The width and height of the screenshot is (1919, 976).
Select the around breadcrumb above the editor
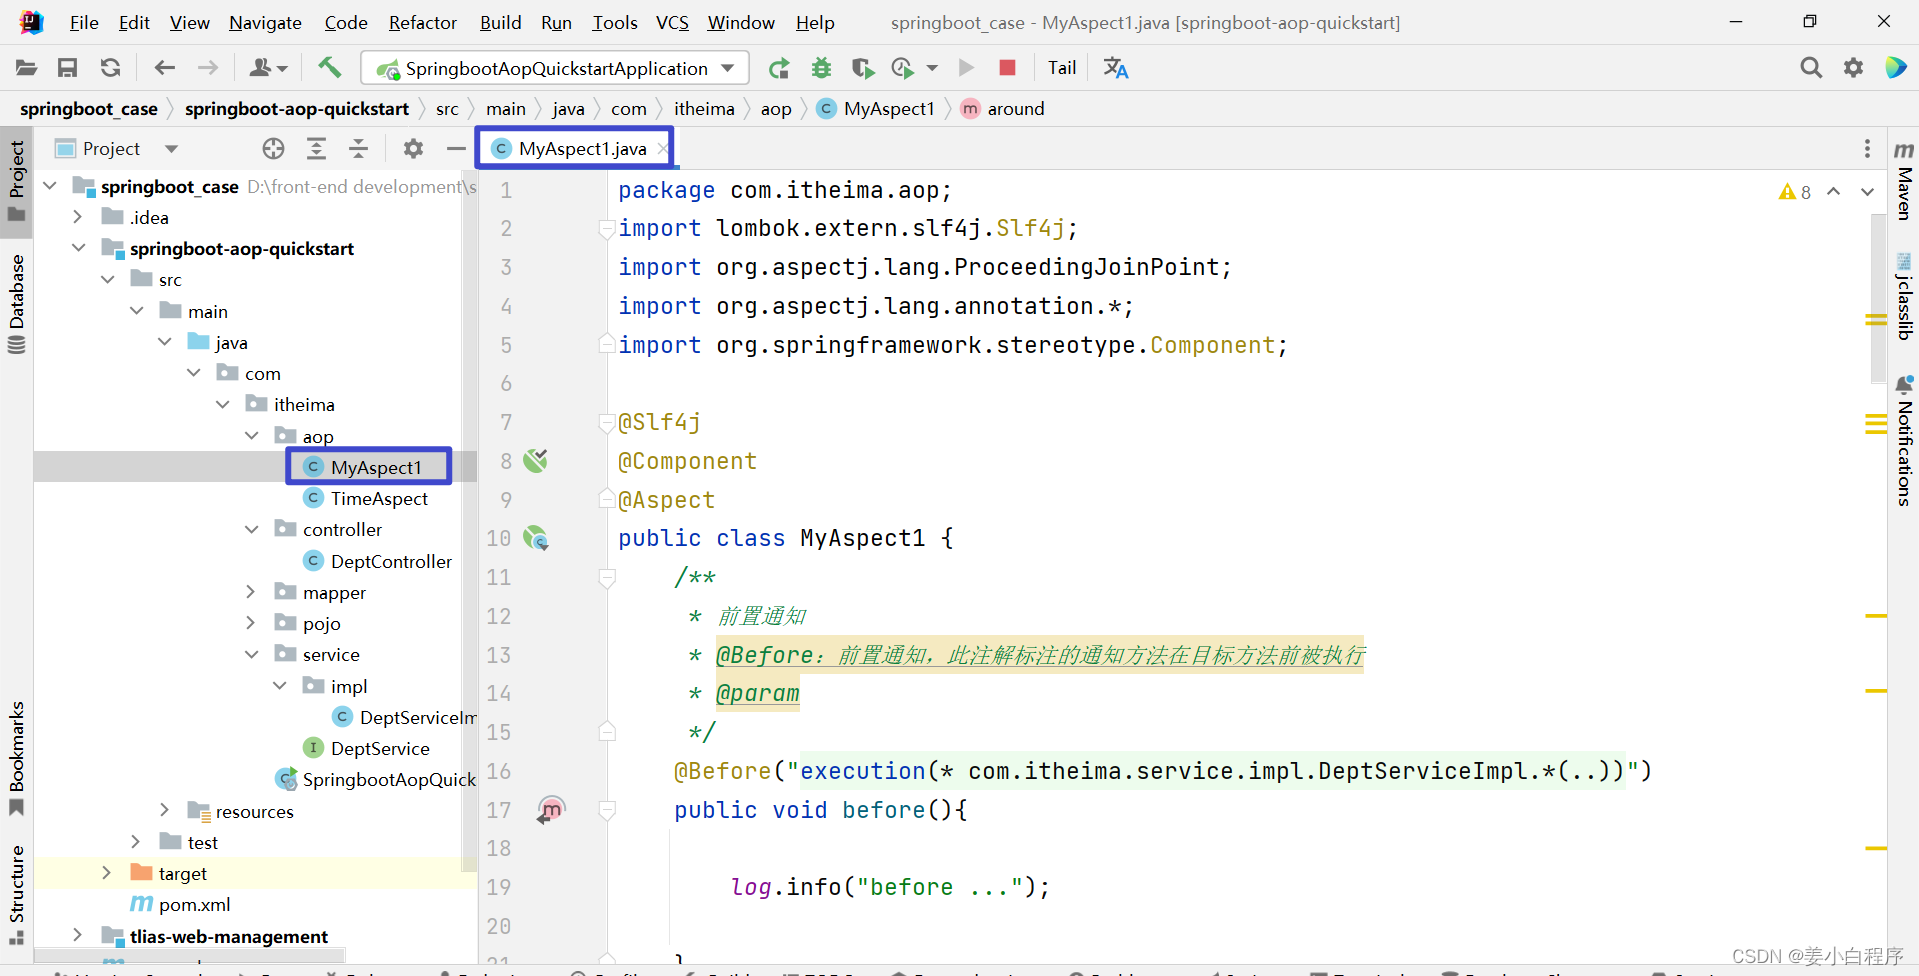[1014, 109]
